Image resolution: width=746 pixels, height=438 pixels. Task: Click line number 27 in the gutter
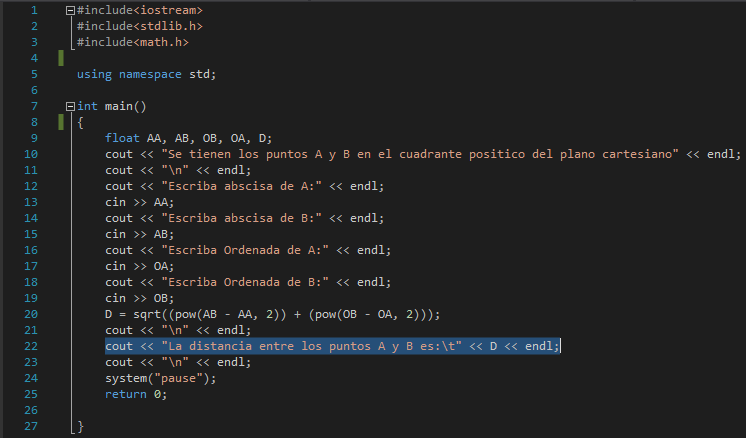(31, 426)
